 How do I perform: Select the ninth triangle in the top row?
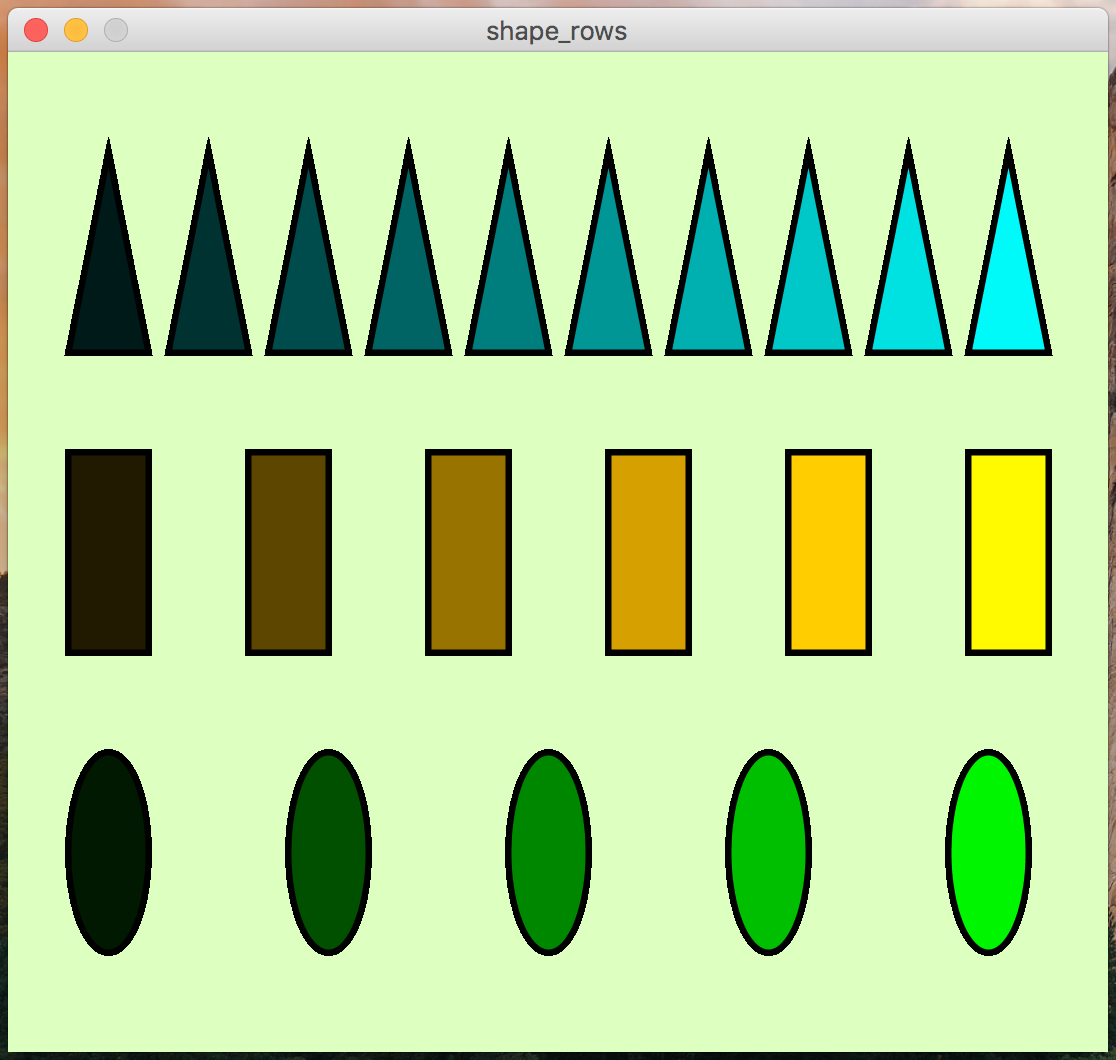[x=908, y=290]
